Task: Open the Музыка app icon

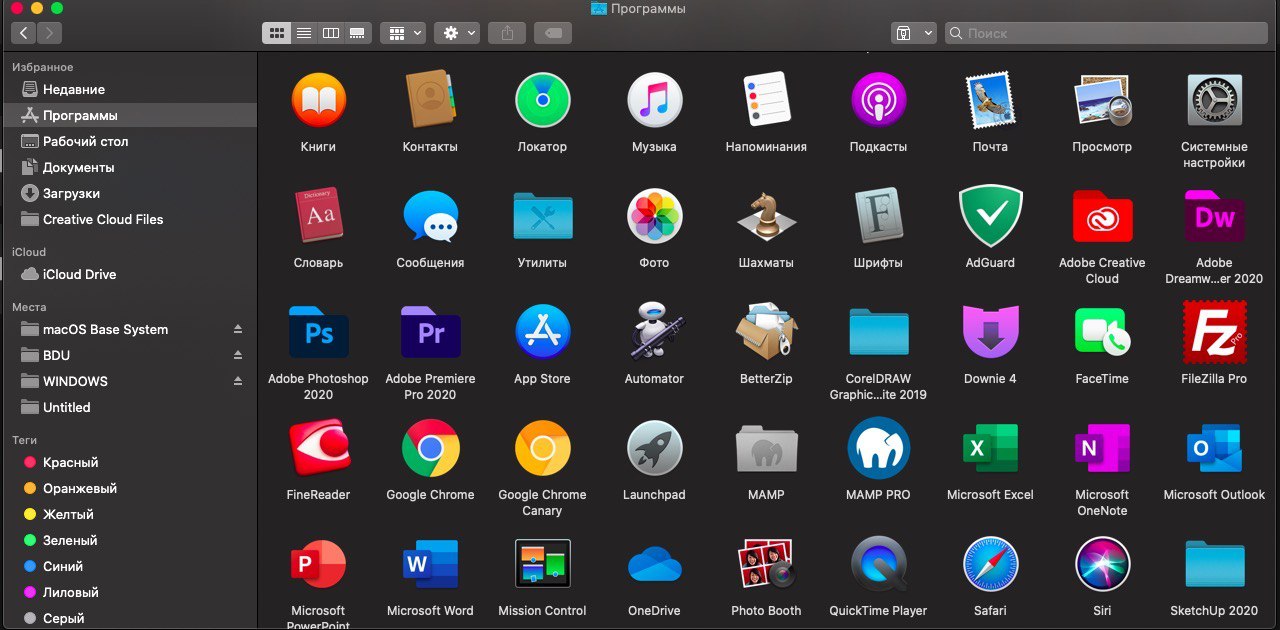Action: 654,100
